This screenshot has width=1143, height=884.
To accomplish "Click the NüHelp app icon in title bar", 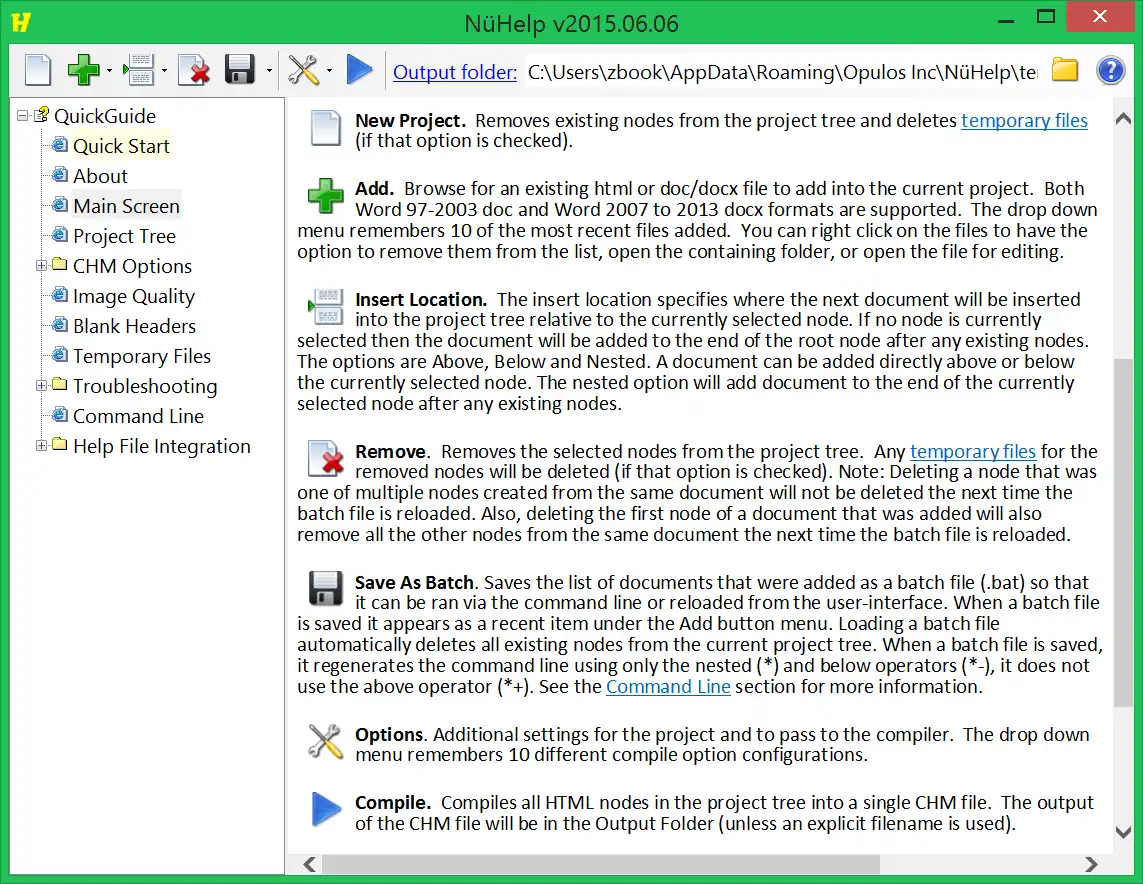I will [21, 23].
